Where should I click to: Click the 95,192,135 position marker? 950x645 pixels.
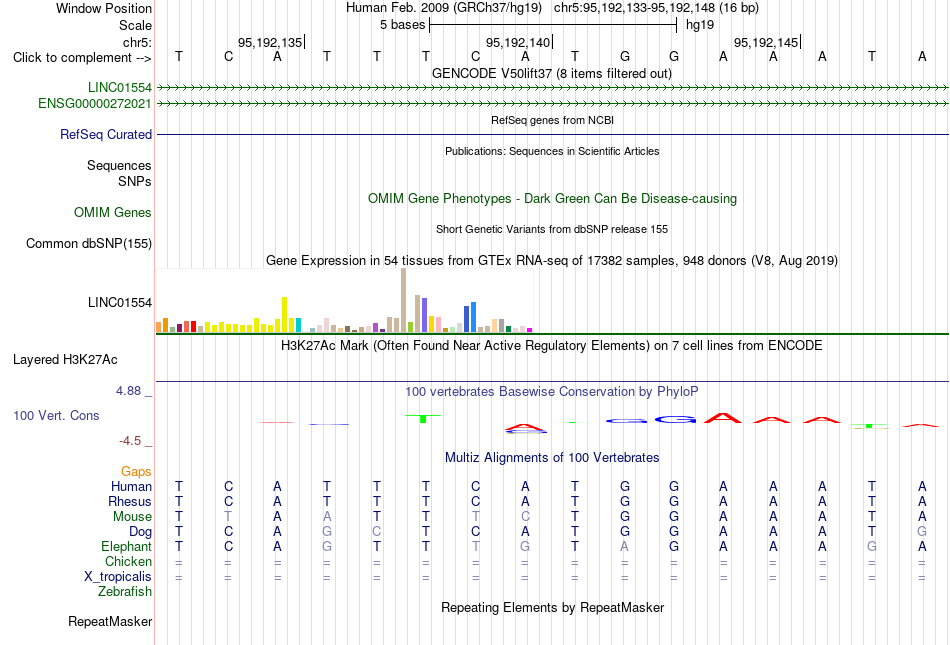coord(270,42)
